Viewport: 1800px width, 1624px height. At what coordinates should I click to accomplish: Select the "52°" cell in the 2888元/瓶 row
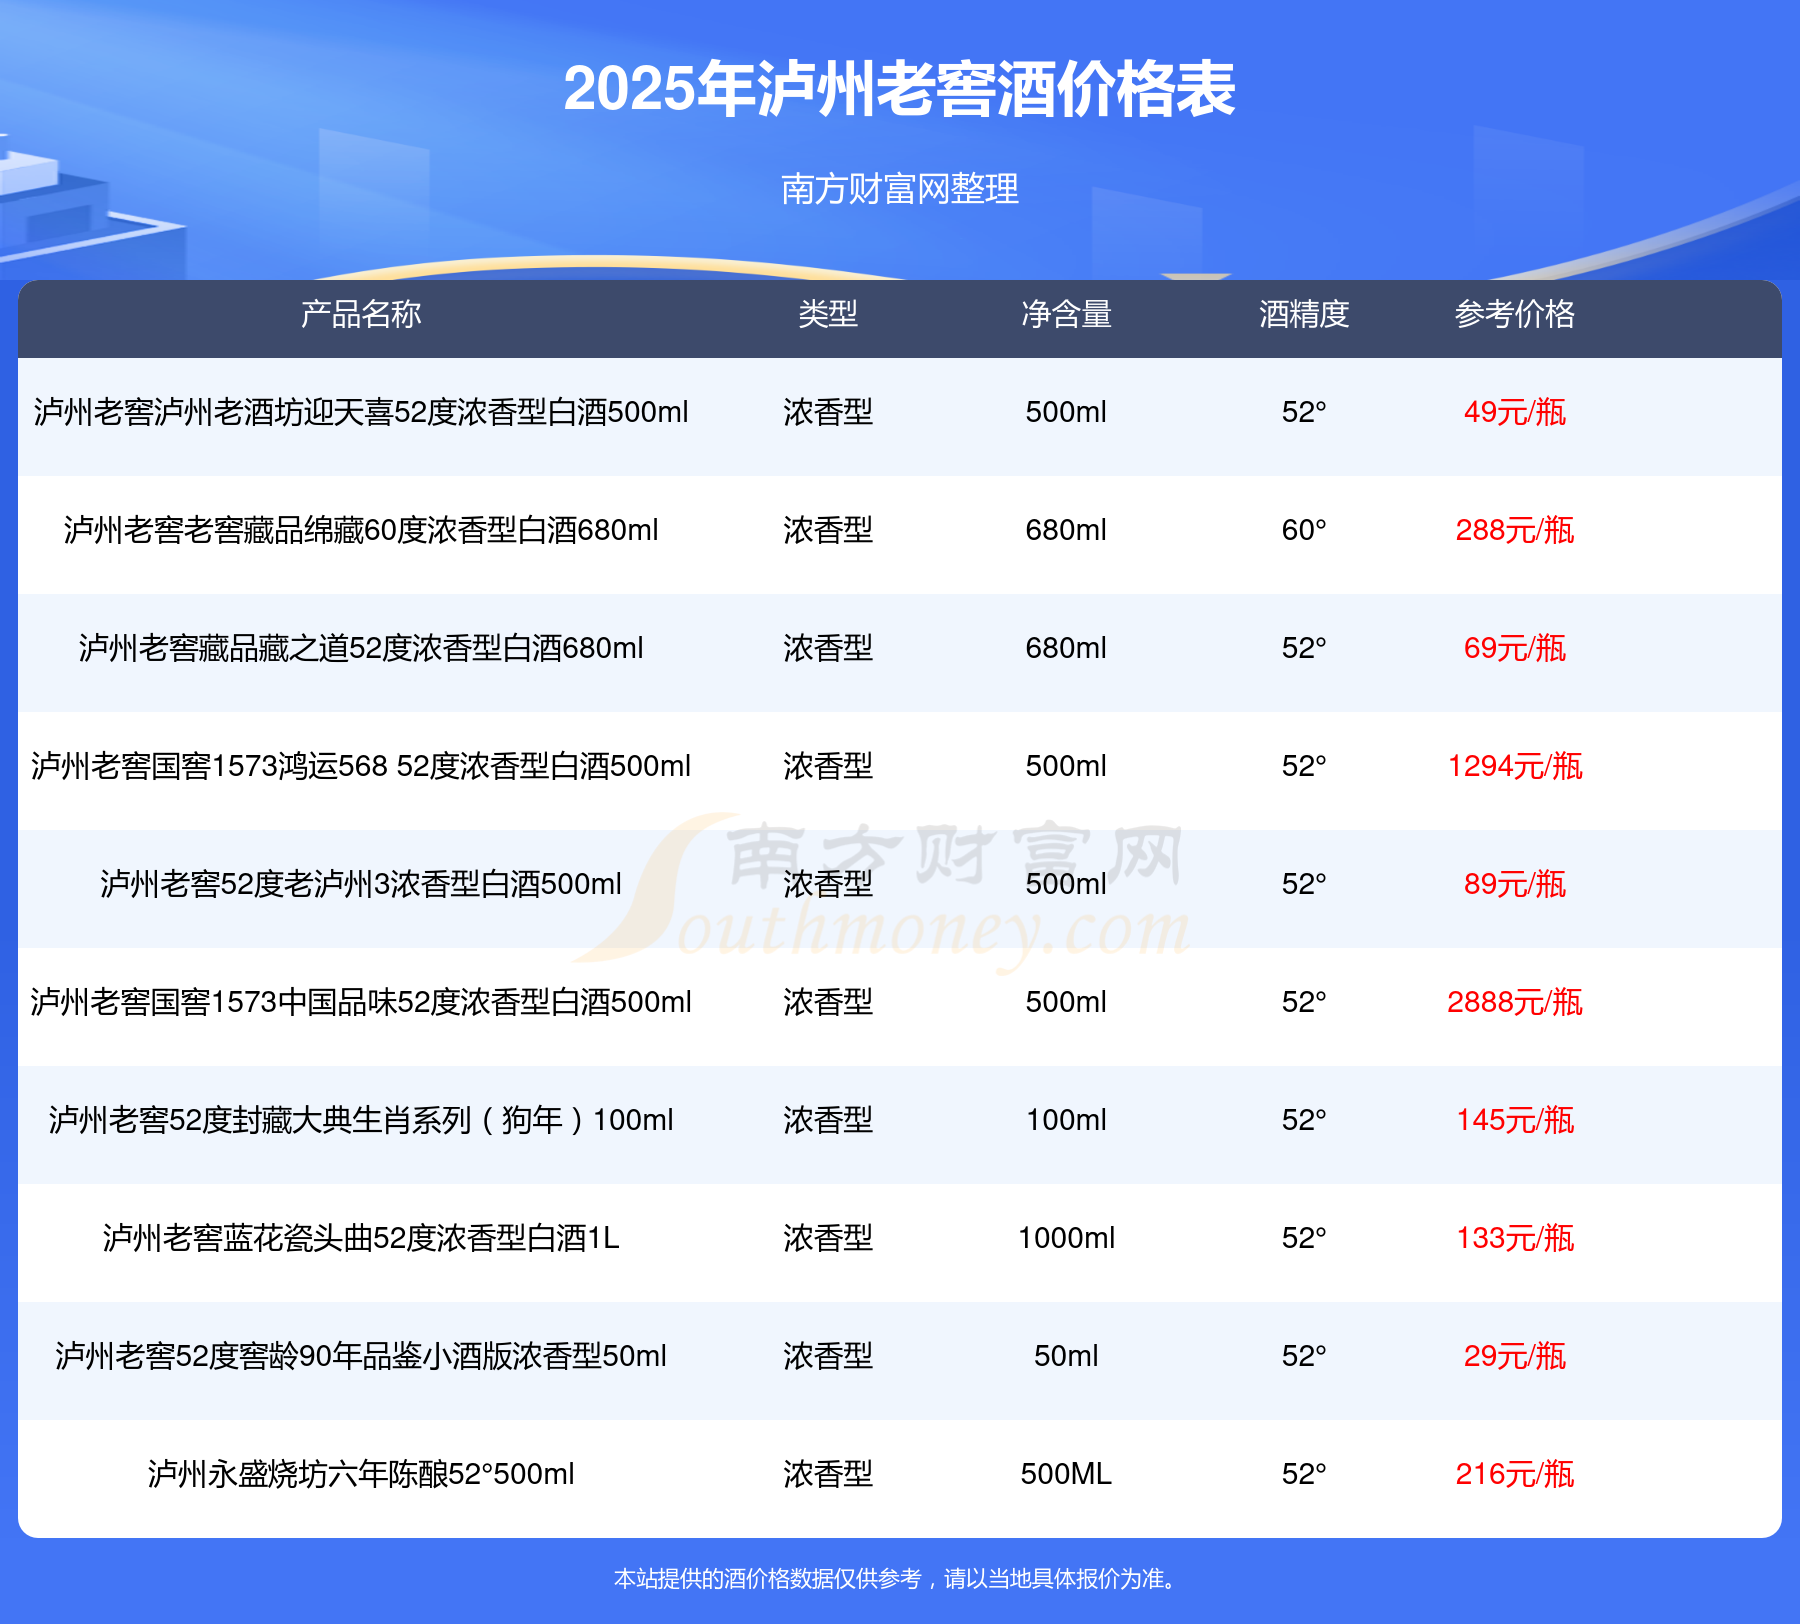(x=1304, y=1002)
